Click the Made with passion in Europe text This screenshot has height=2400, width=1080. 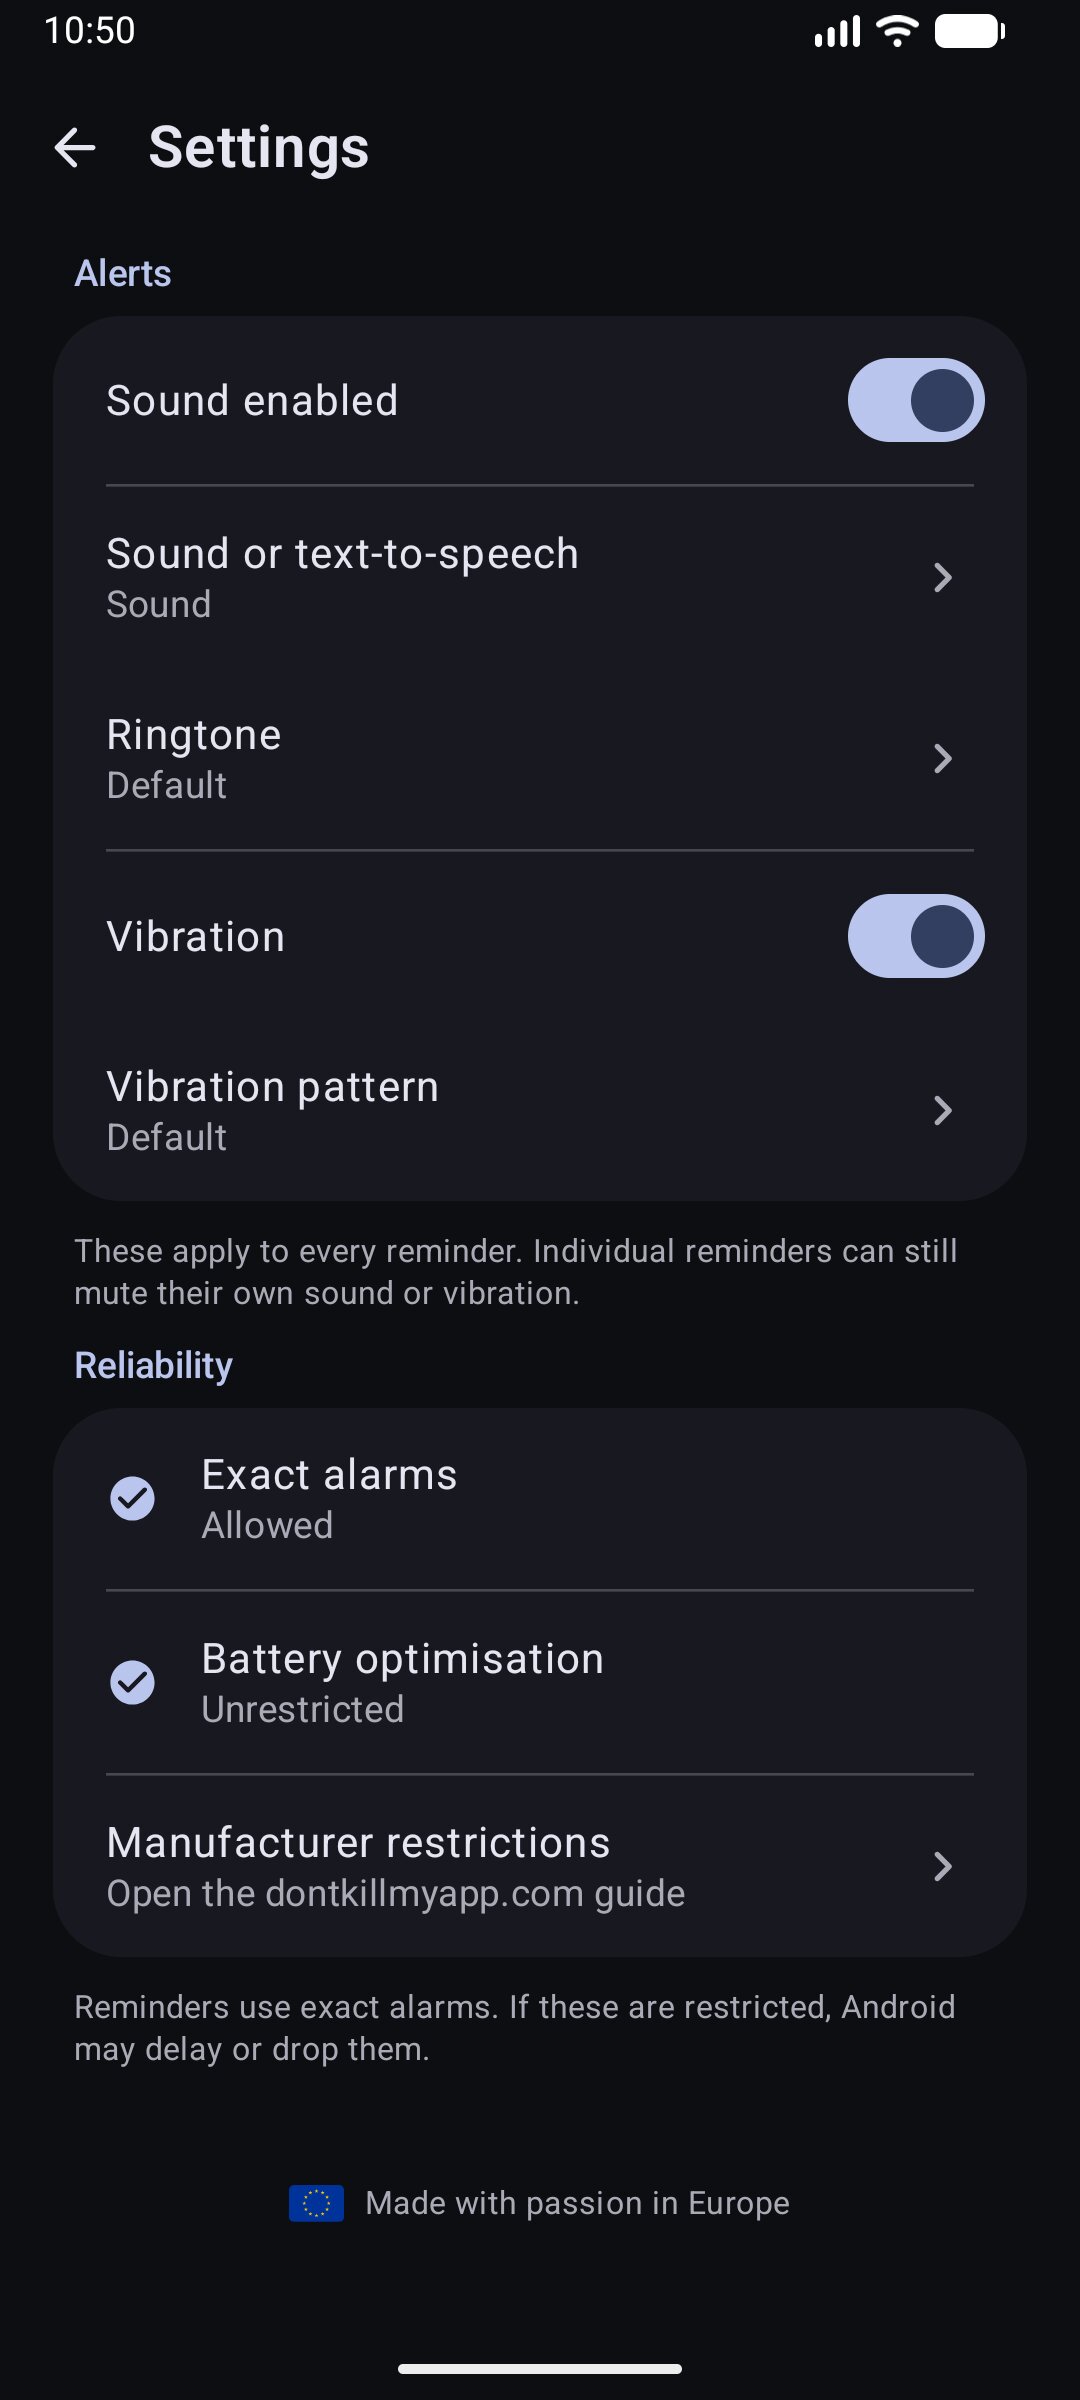[578, 2203]
